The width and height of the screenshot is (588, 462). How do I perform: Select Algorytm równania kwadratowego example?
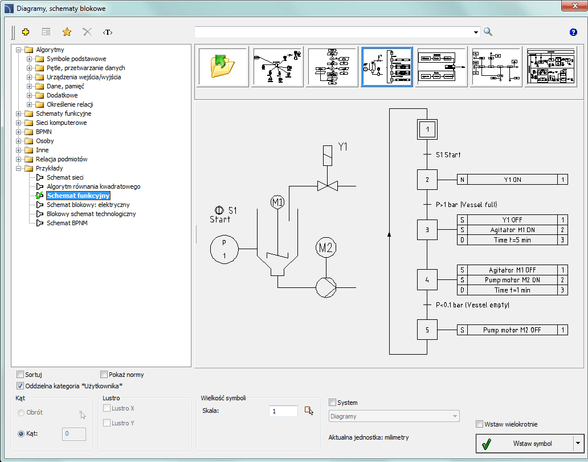[x=93, y=186]
